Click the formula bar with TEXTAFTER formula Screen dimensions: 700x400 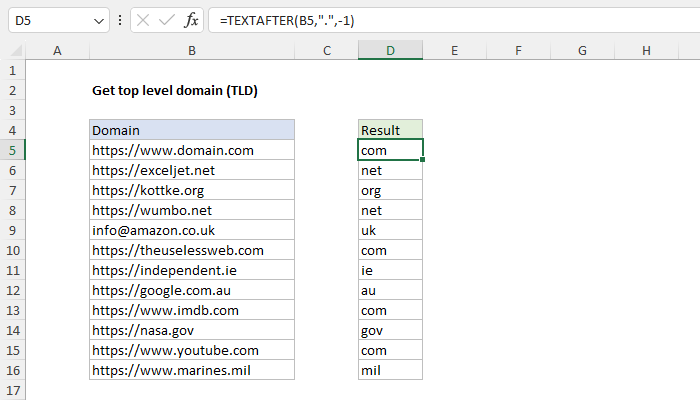pyautogui.click(x=454, y=21)
